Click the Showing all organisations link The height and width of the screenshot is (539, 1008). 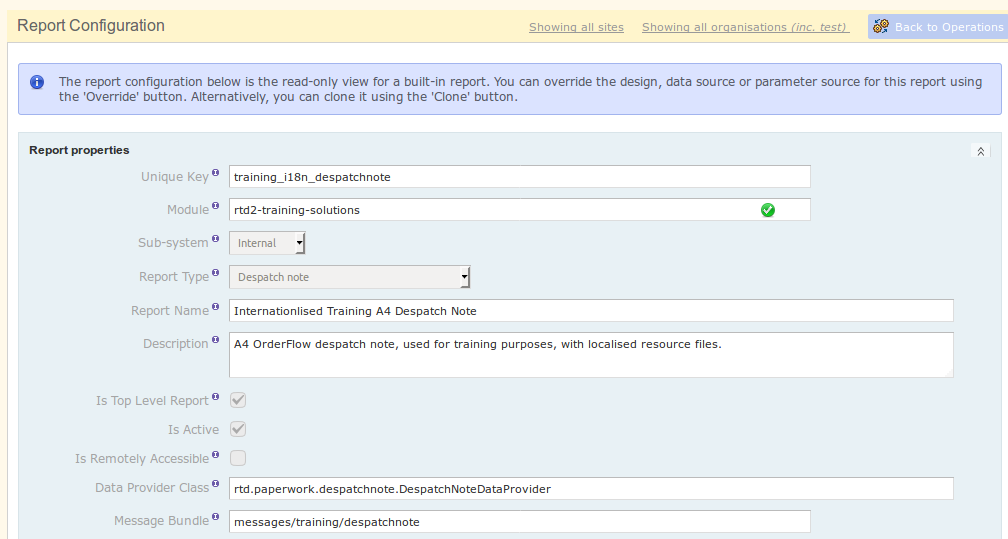pyautogui.click(x=745, y=27)
